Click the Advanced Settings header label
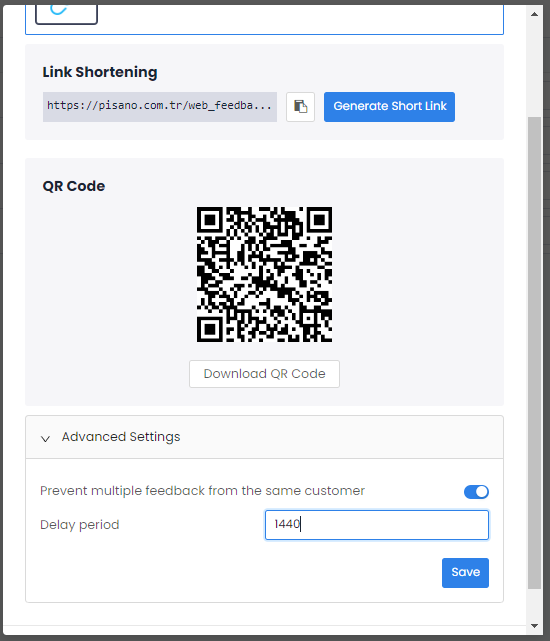550x641 pixels. tap(121, 437)
